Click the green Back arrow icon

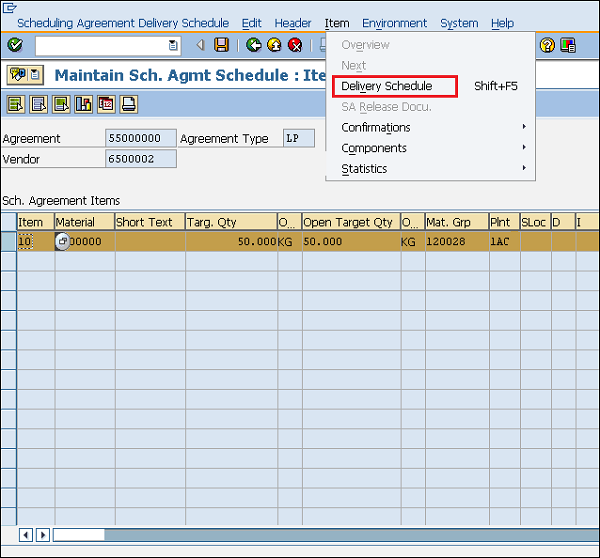pos(254,45)
